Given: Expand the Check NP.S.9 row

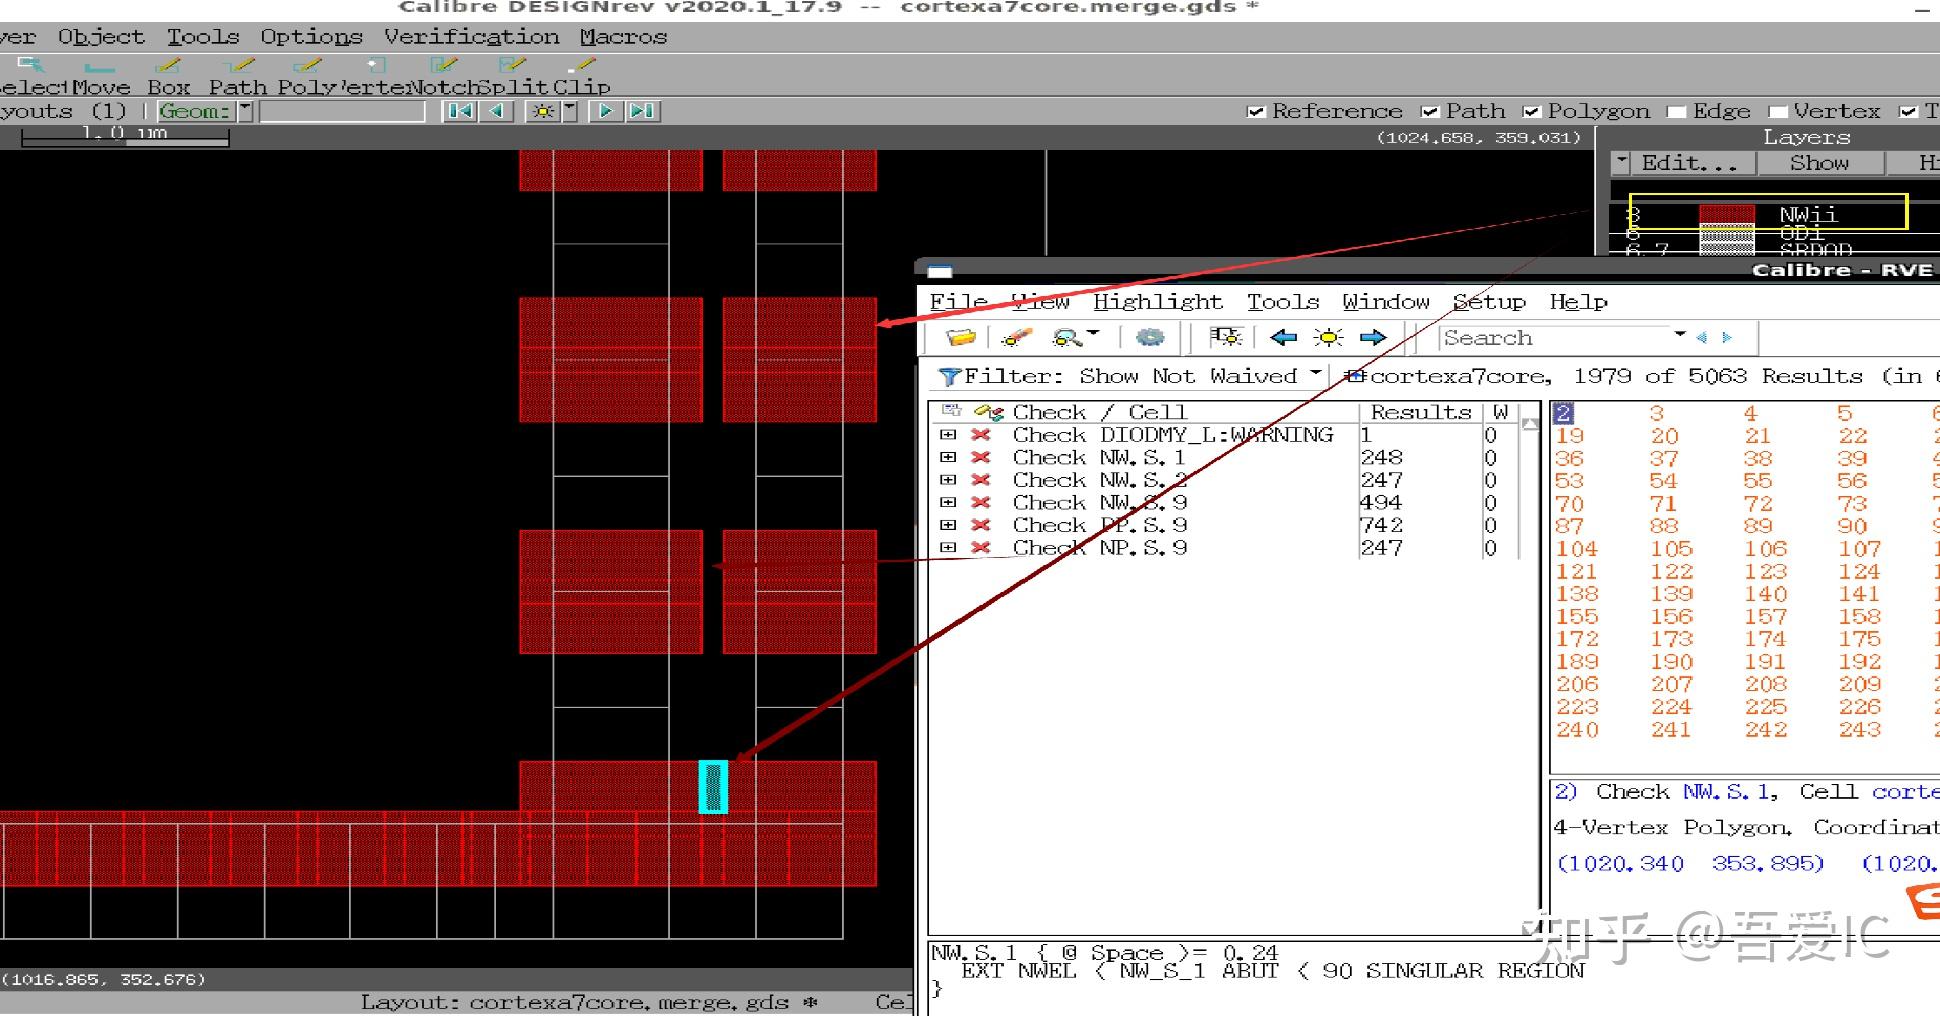Looking at the screenshot, I should [948, 547].
